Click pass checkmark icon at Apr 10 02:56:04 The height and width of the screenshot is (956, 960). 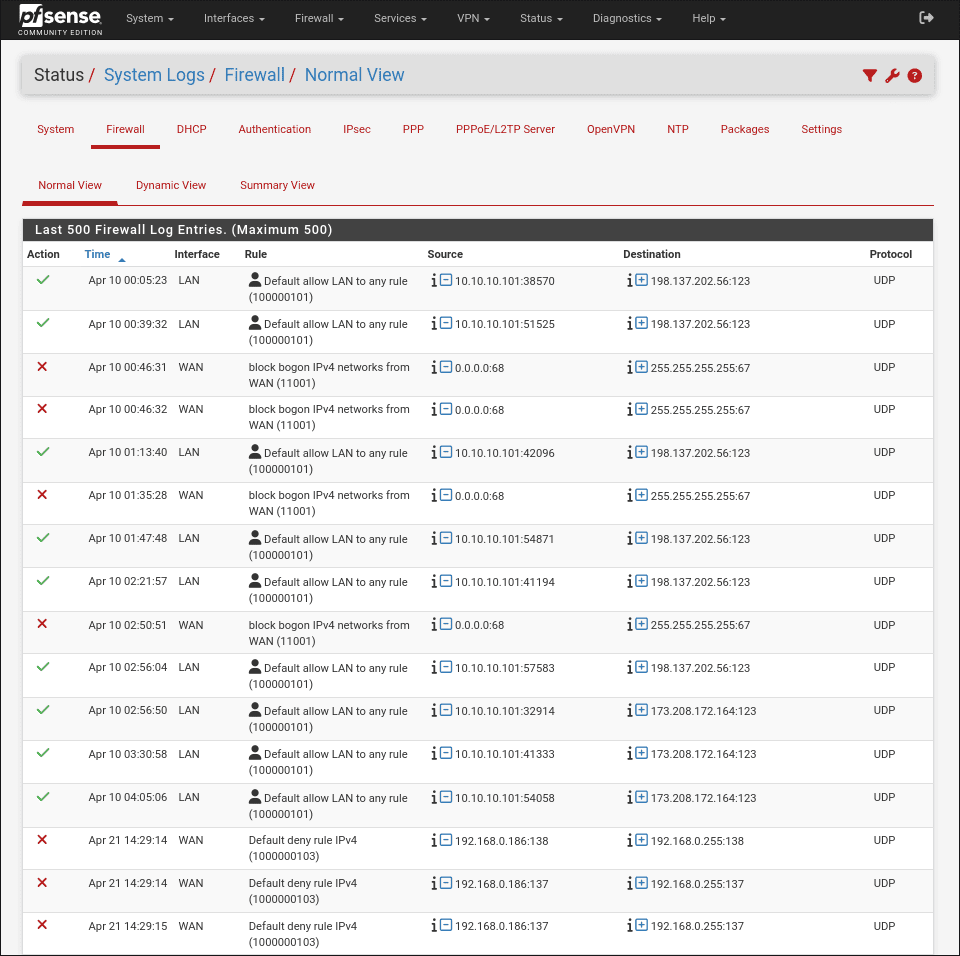(x=43, y=666)
